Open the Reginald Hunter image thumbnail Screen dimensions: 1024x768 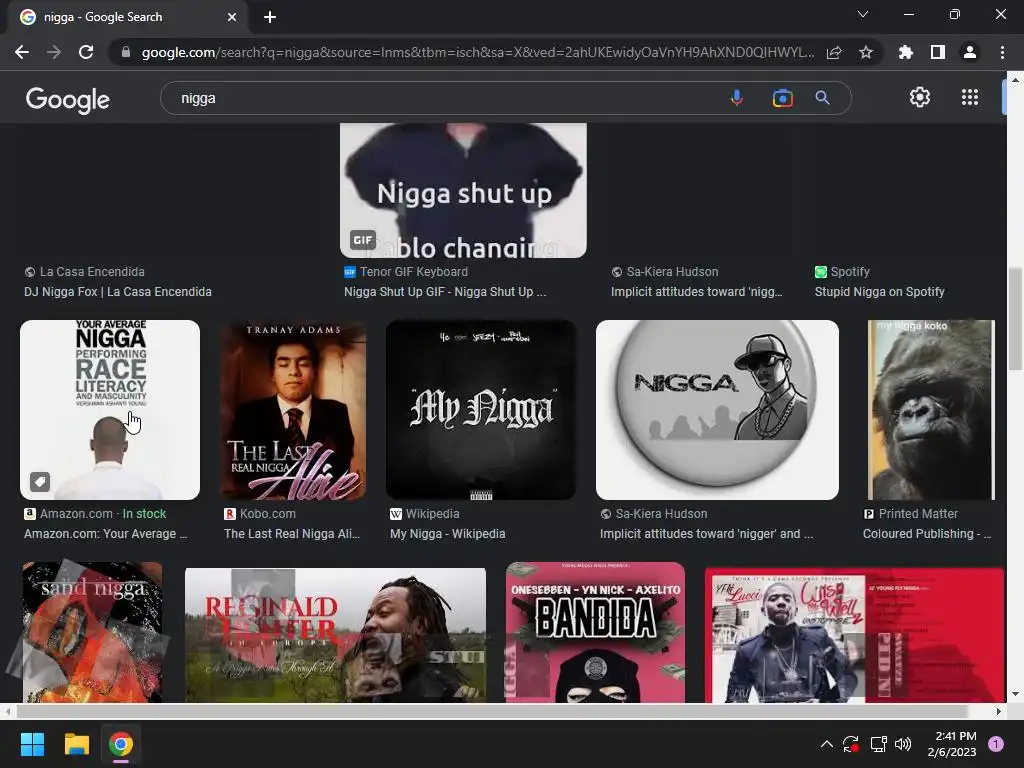(x=335, y=635)
